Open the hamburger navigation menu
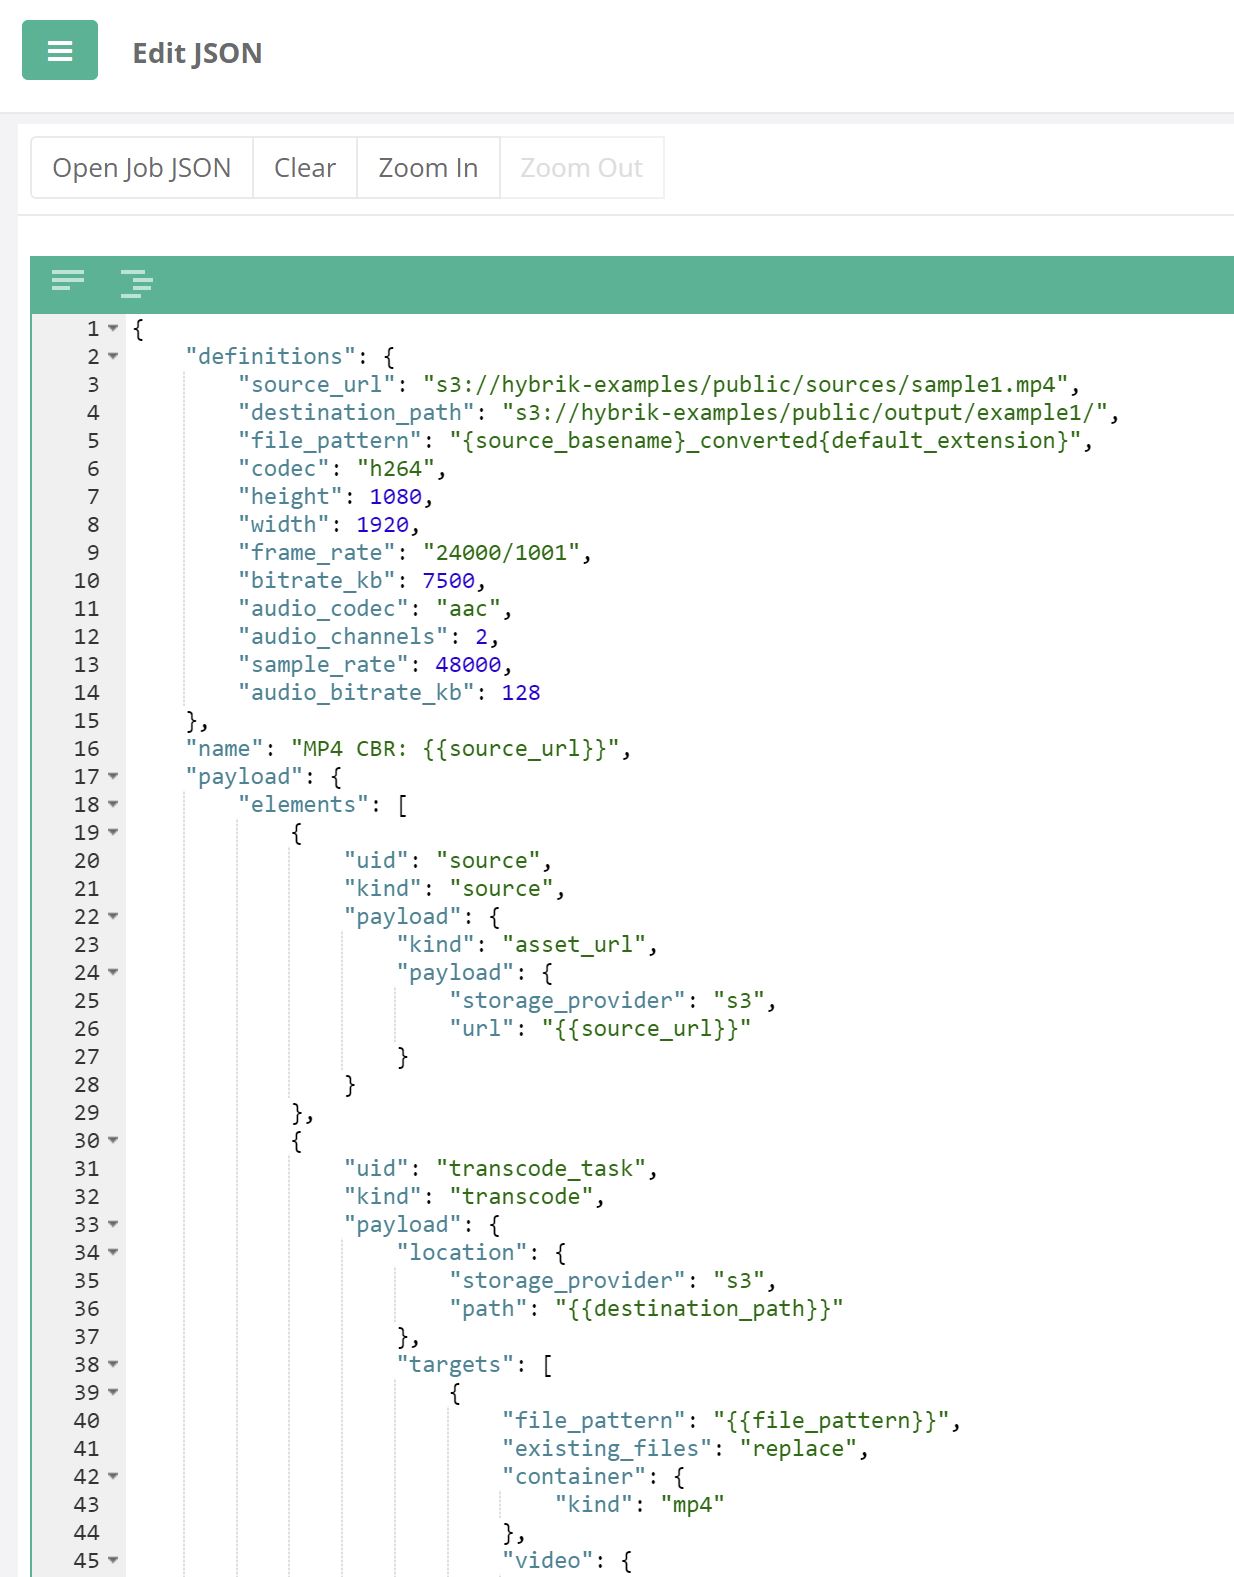The width and height of the screenshot is (1234, 1577). tap(60, 50)
